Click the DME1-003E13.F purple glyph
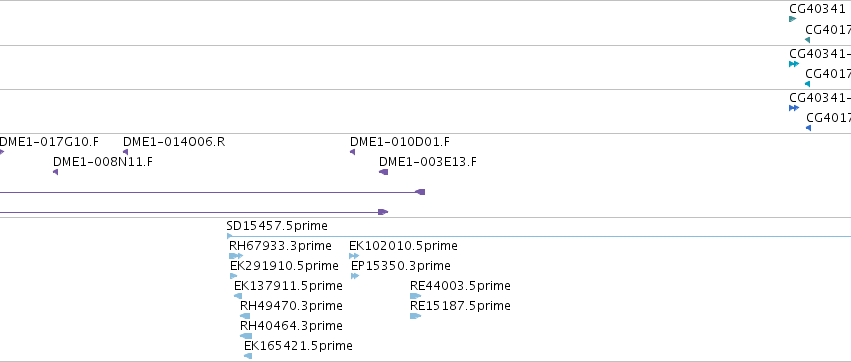Screen dimensions: 851x362 pyautogui.click(x=383, y=172)
